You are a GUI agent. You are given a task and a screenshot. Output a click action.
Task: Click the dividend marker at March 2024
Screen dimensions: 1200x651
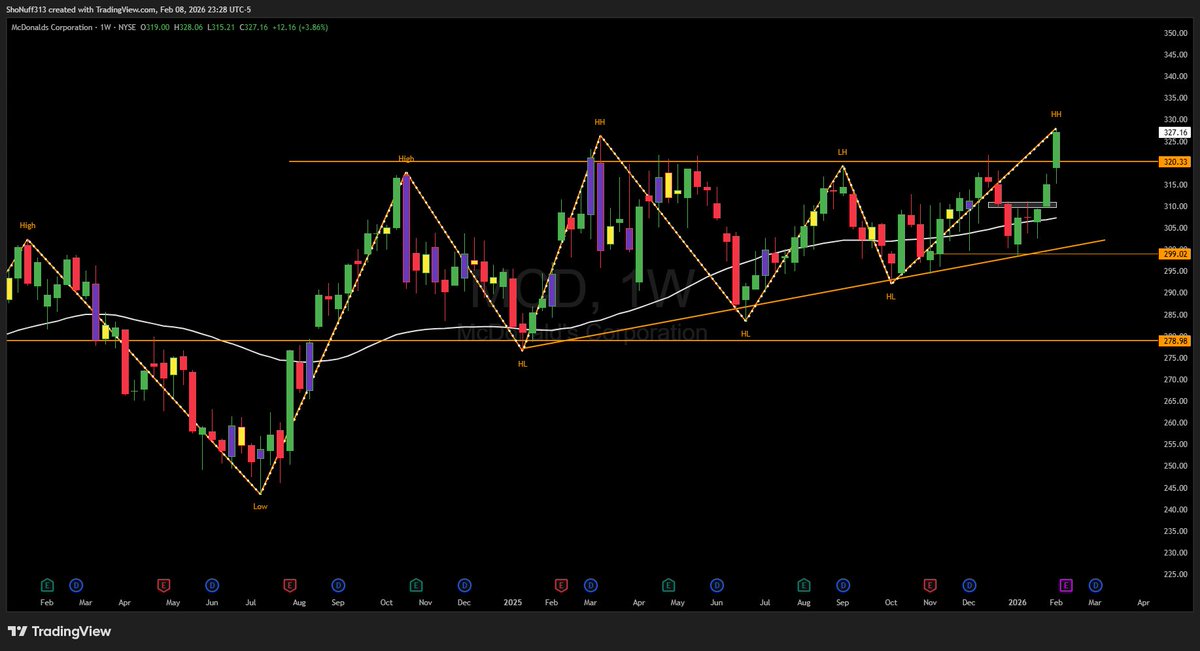click(x=75, y=583)
